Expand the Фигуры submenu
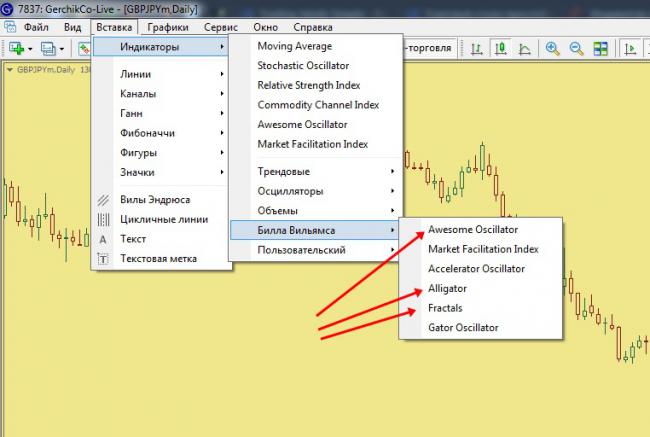The width and height of the screenshot is (650, 437). tap(161, 153)
